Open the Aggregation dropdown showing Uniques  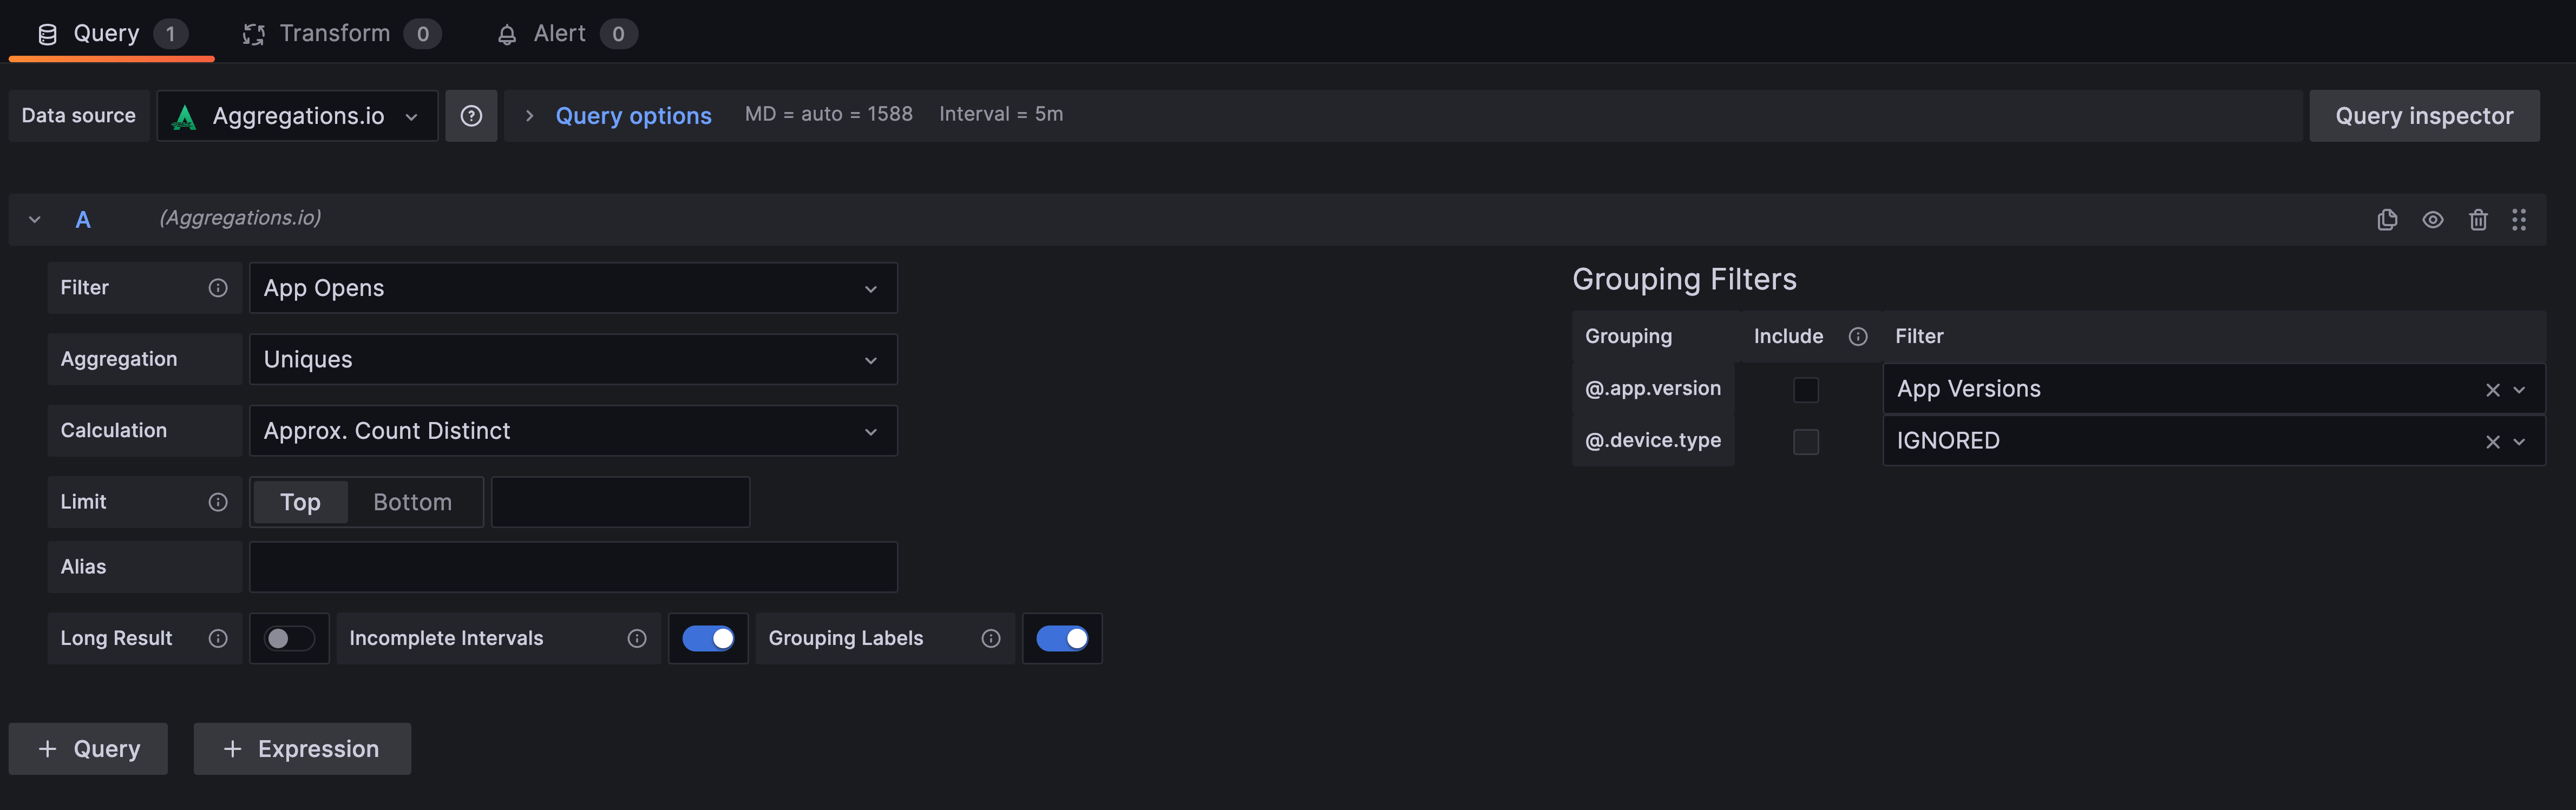[x=572, y=359]
